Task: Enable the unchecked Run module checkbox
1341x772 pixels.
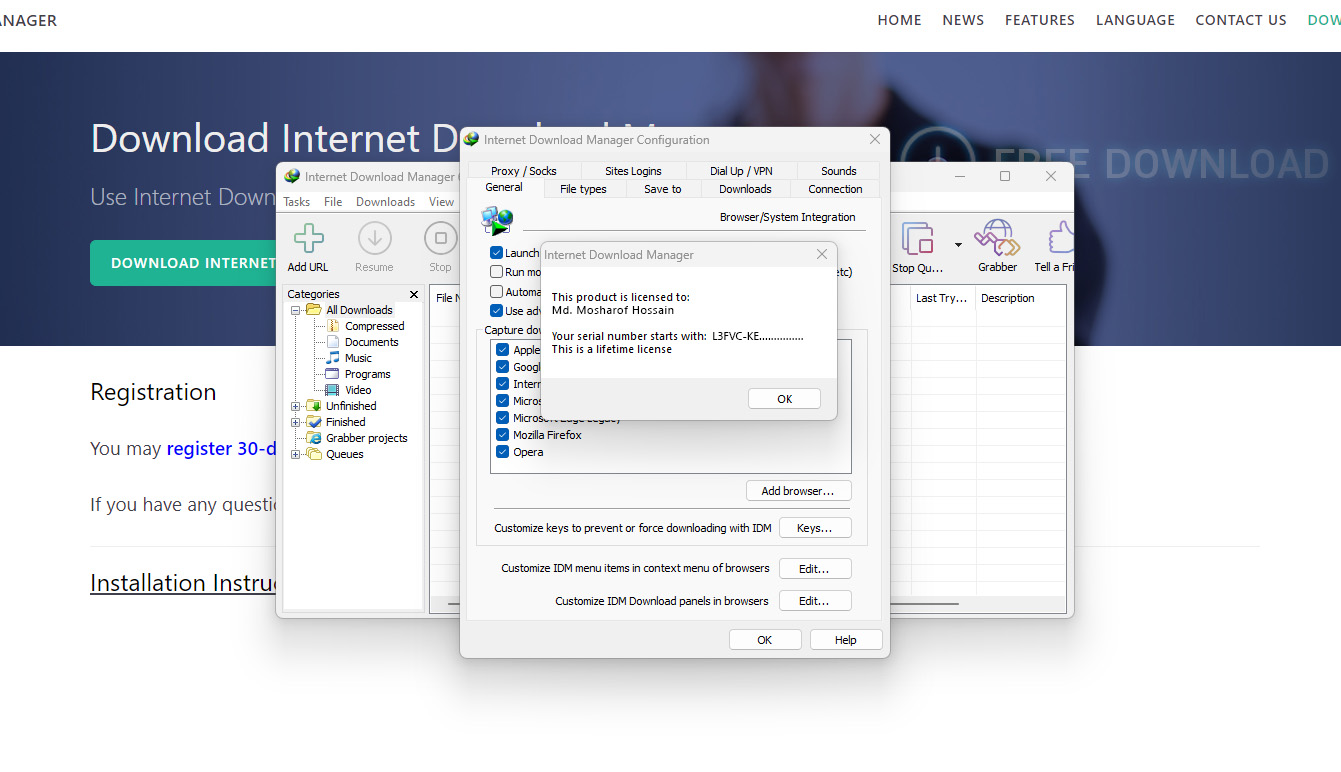Action: (496, 272)
